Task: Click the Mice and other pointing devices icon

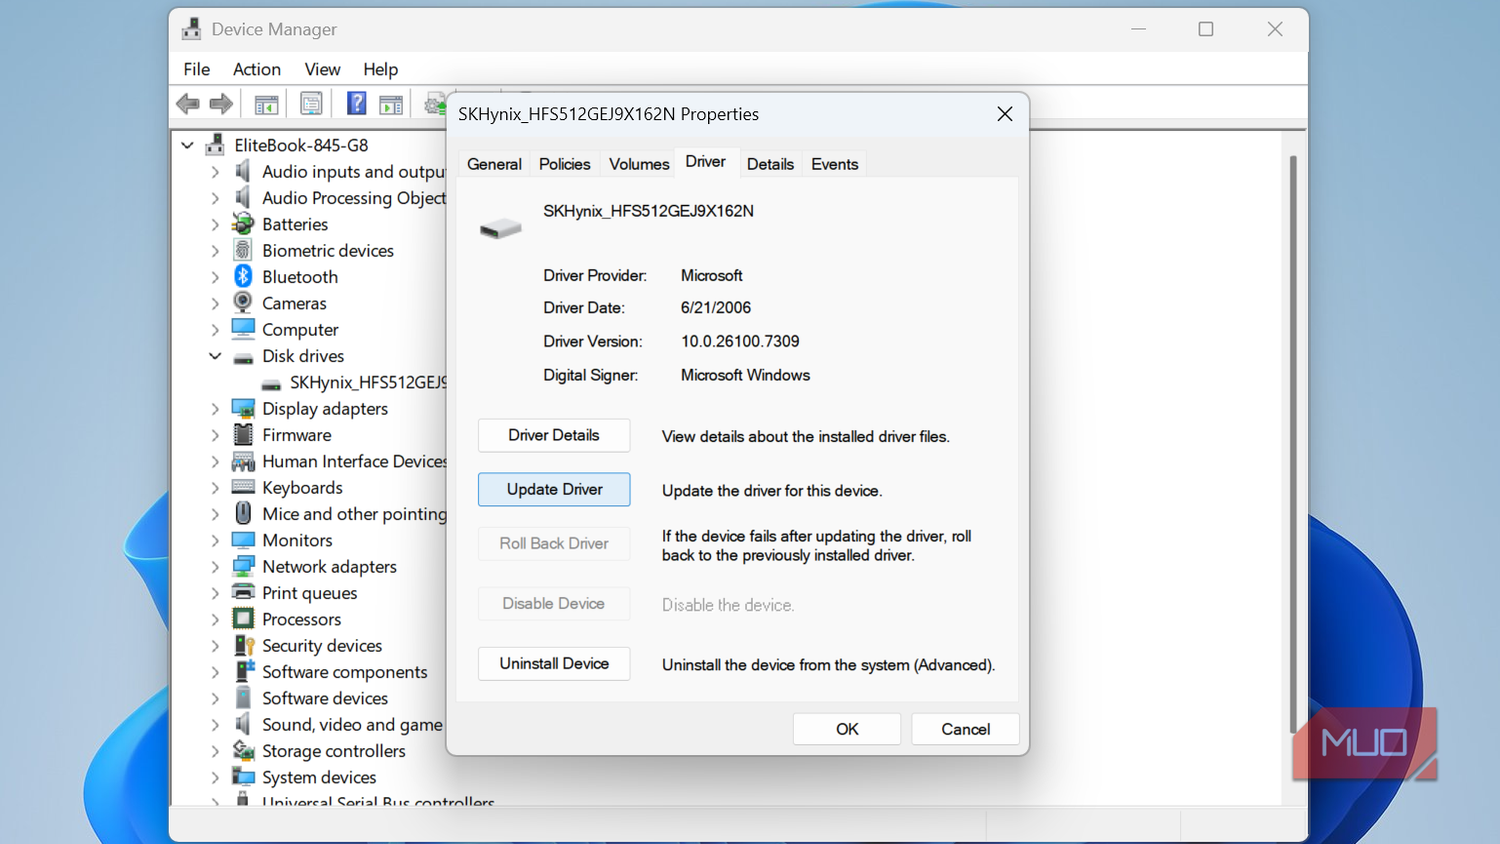Action: [x=242, y=513]
